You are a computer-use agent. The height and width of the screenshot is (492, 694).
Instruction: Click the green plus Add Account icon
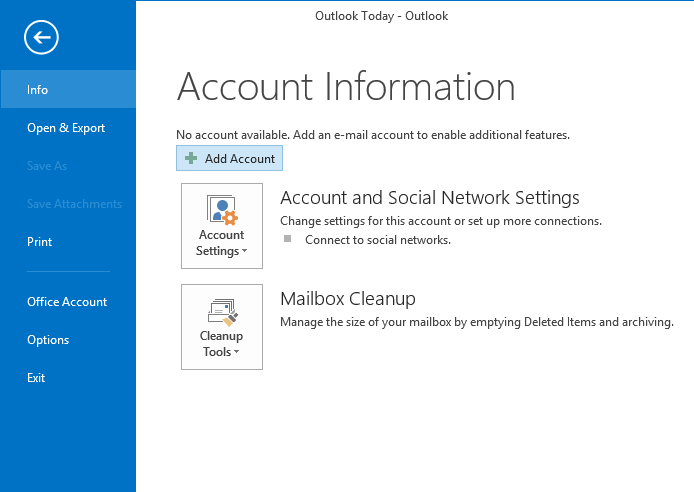(x=191, y=158)
